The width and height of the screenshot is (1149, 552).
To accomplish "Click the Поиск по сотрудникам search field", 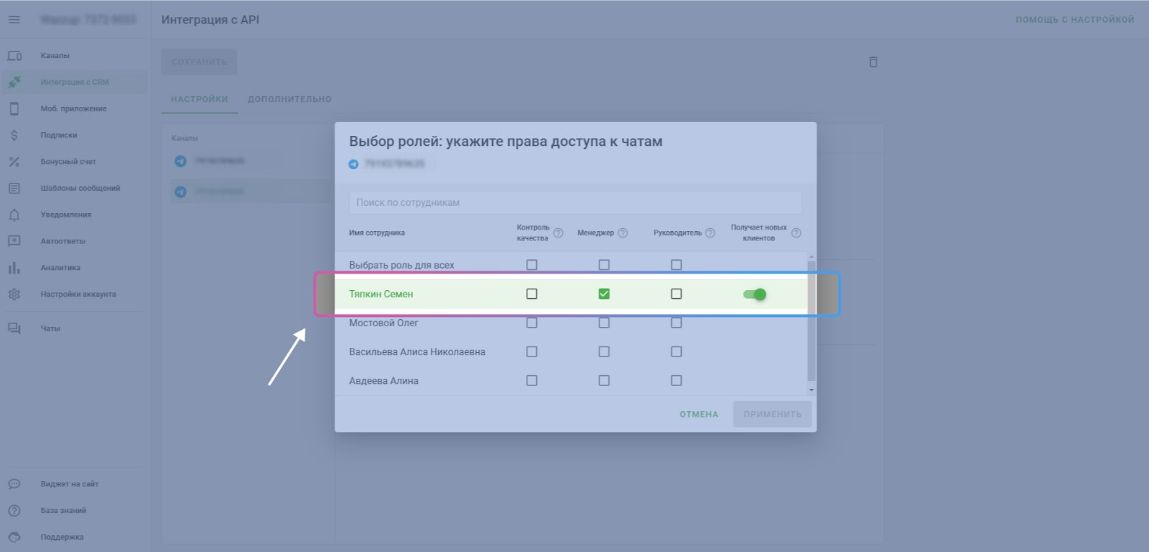I will [x=575, y=203].
